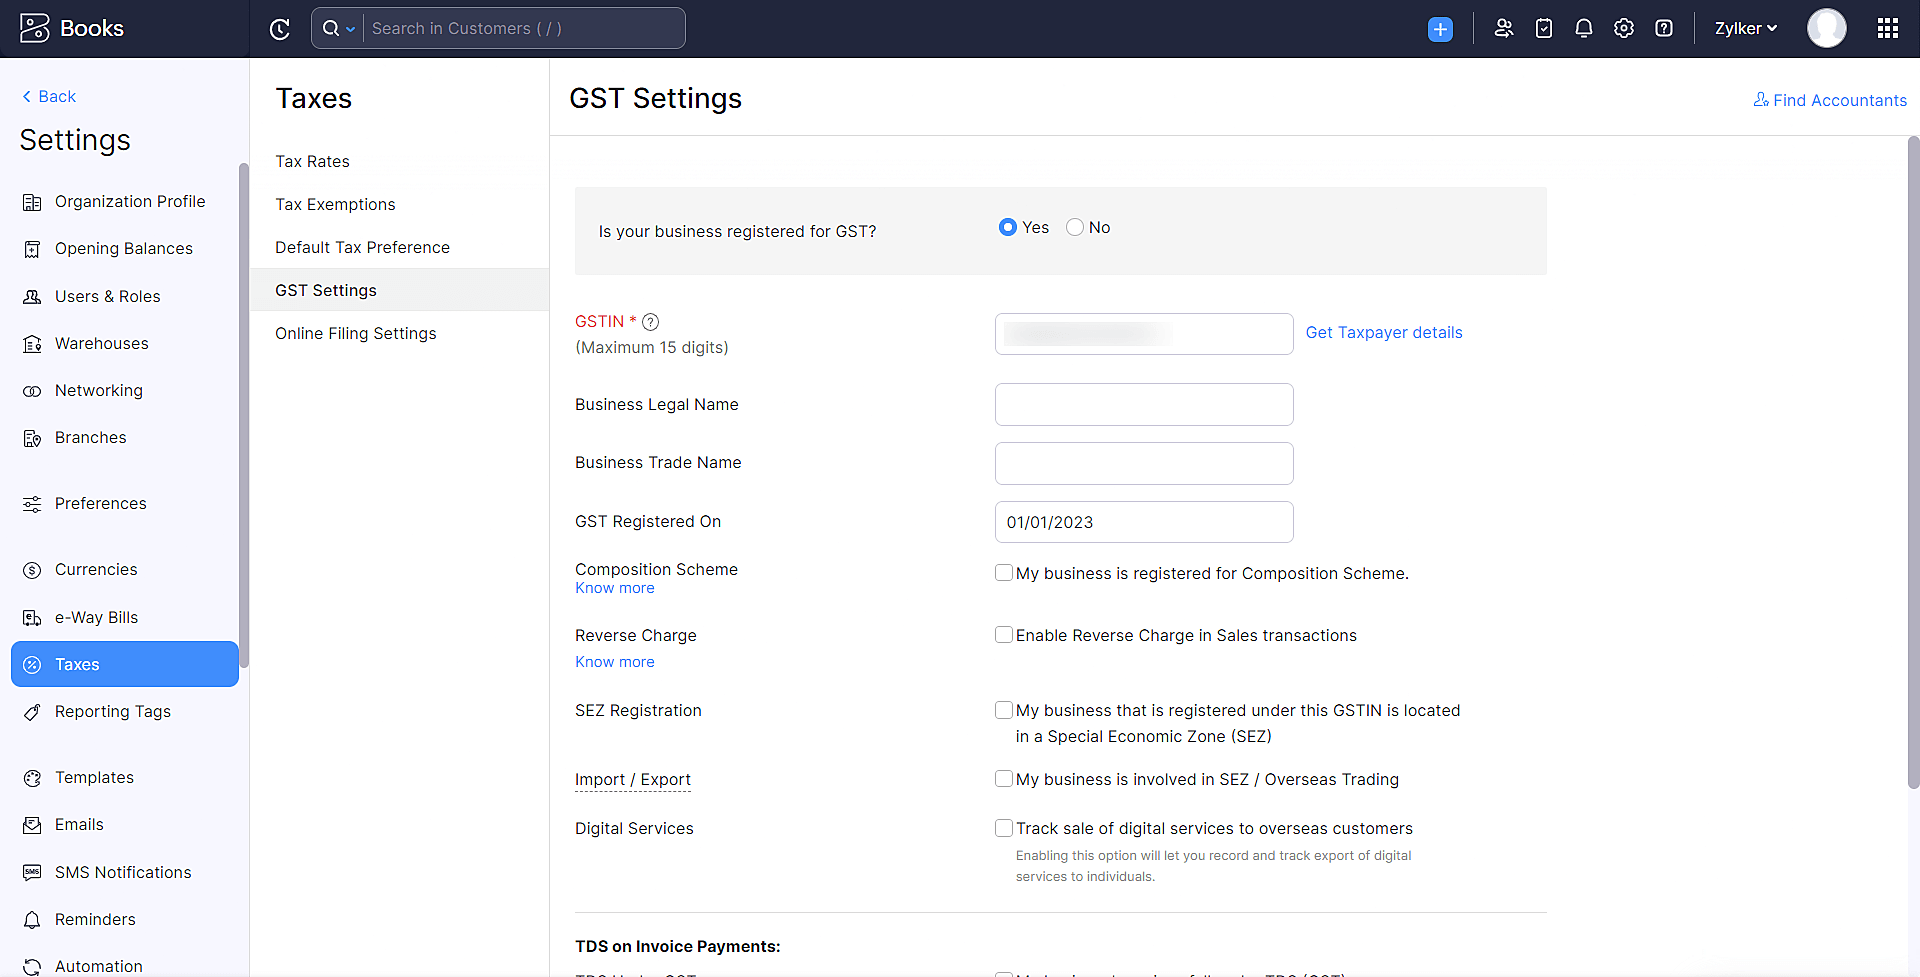The width and height of the screenshot is (1920, 977).
Task: Click Get Taxpayer details link
Action: (x=1384, y=332)
